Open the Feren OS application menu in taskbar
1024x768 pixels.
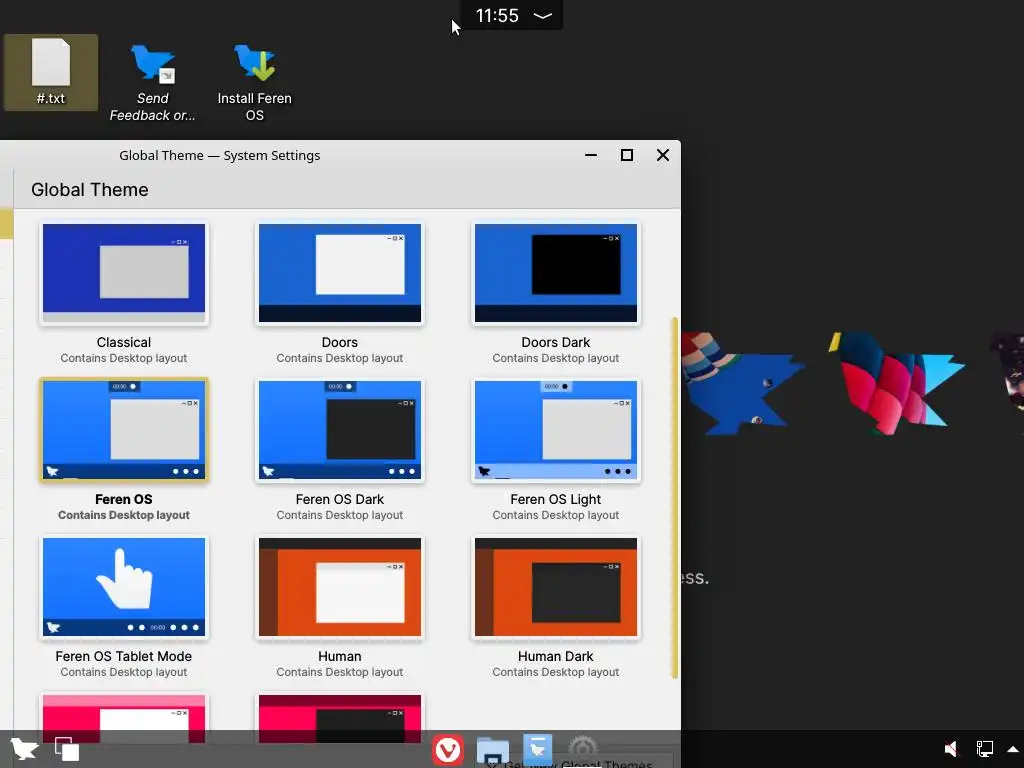[x=24, y=749]
